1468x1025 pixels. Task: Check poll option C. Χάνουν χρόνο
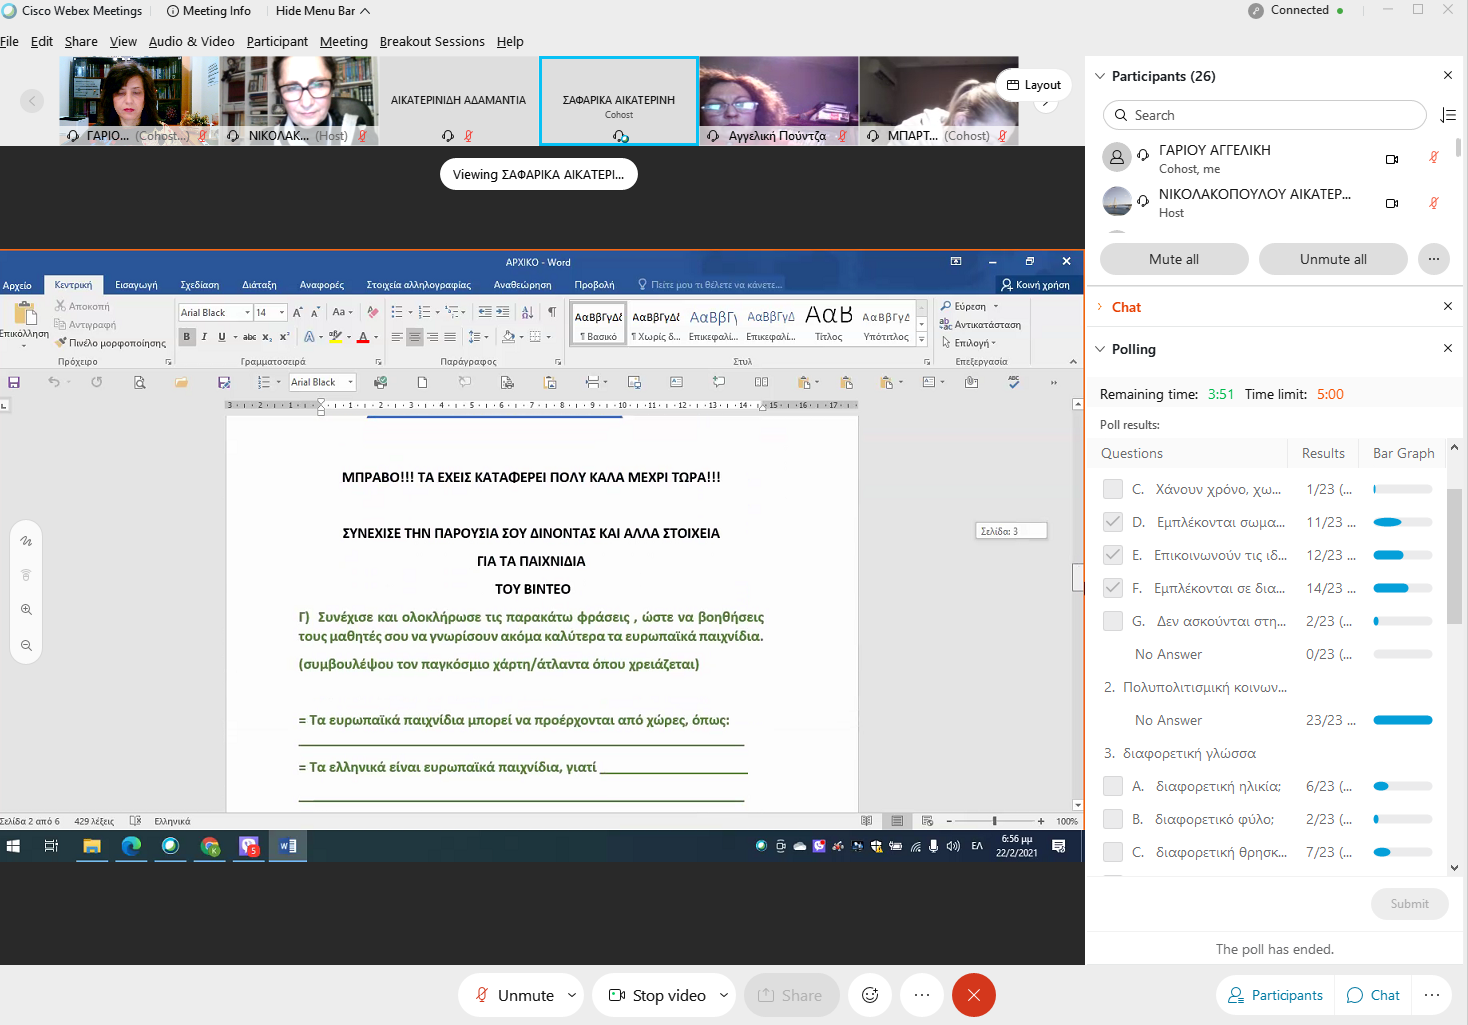coord(1112,489)
